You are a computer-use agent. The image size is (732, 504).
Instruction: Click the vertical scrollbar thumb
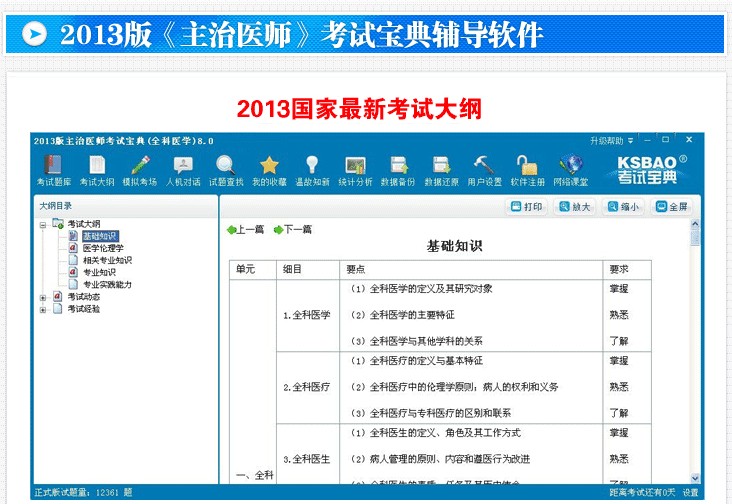[x=695, y=237]
